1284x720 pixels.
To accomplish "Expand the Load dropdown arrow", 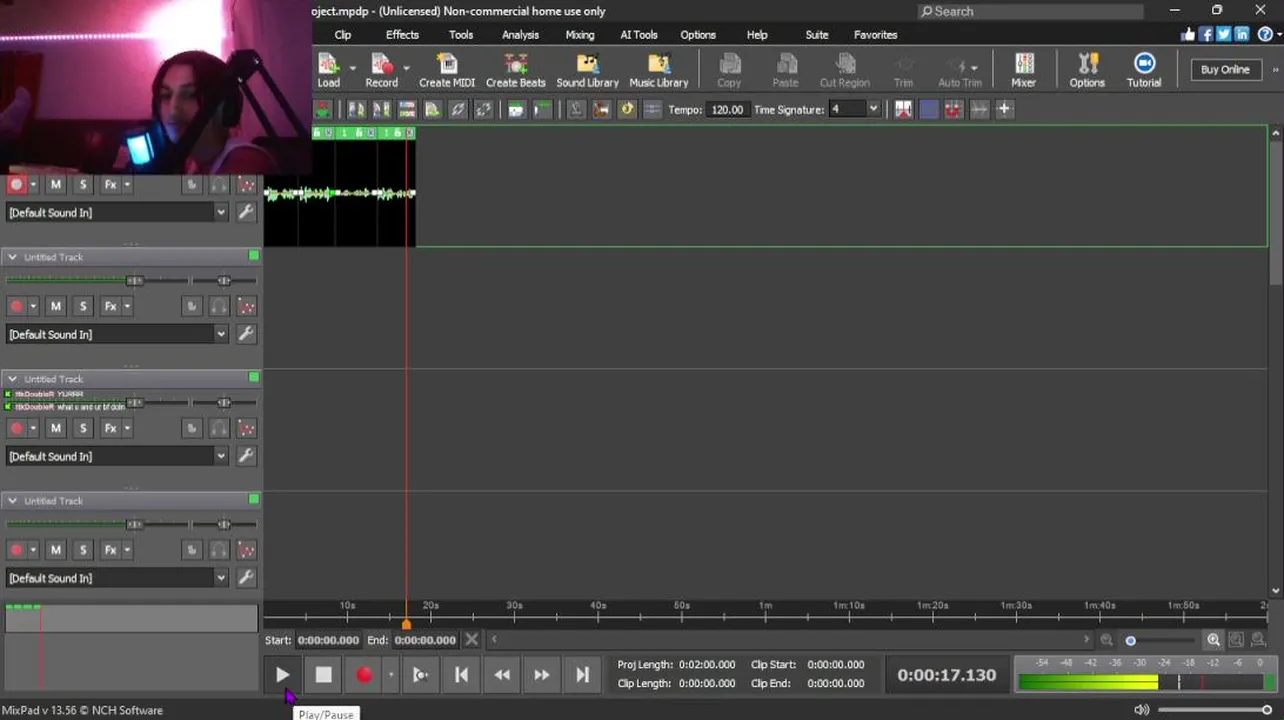I will [x=352, y=69].
